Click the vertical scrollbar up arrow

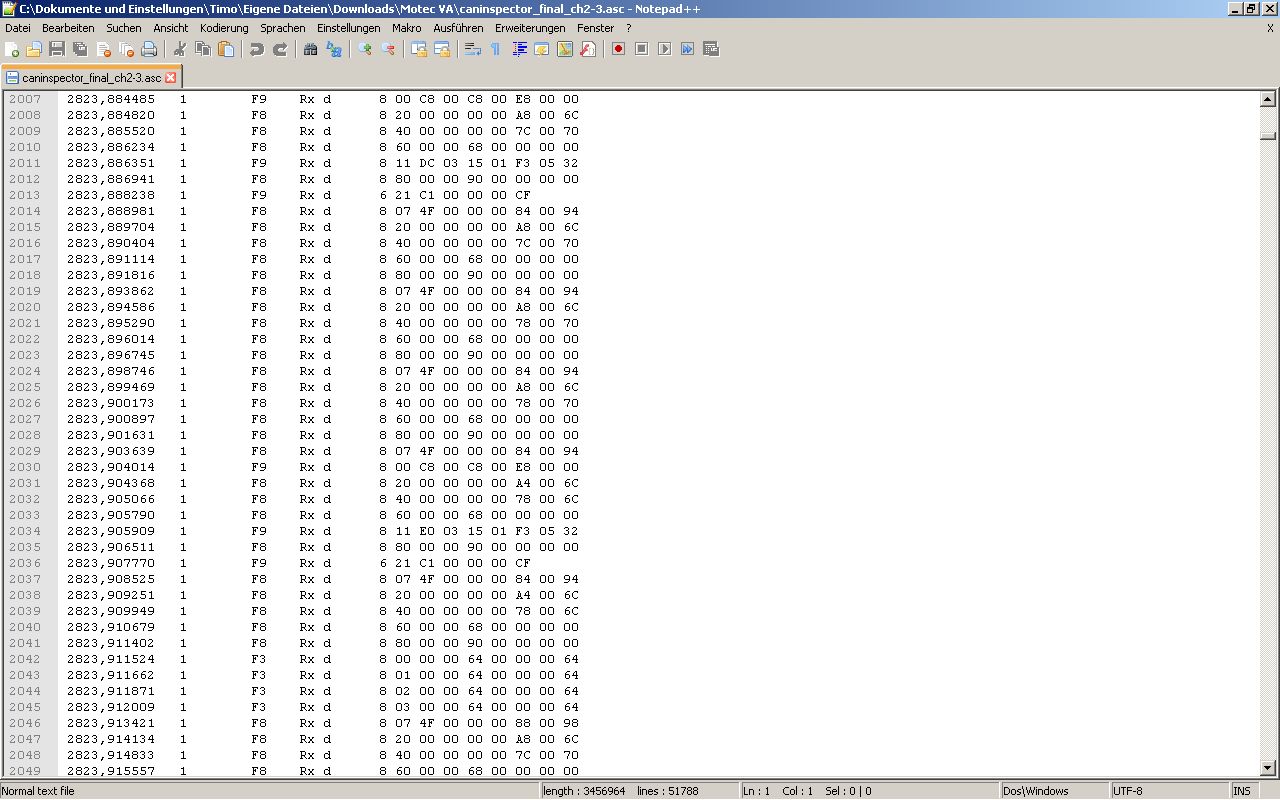(1268, 99)
